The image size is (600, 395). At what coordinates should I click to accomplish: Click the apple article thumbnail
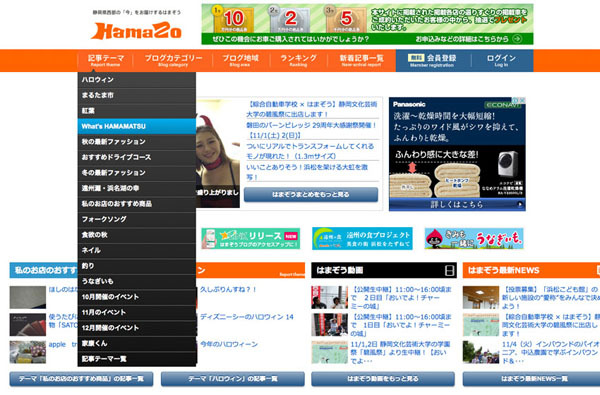(x=28, y=352)
